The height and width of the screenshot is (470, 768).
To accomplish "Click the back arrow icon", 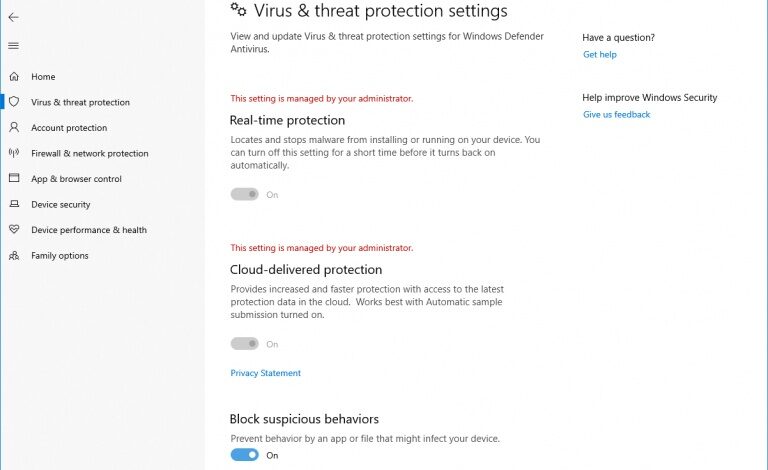I will 13,17.
